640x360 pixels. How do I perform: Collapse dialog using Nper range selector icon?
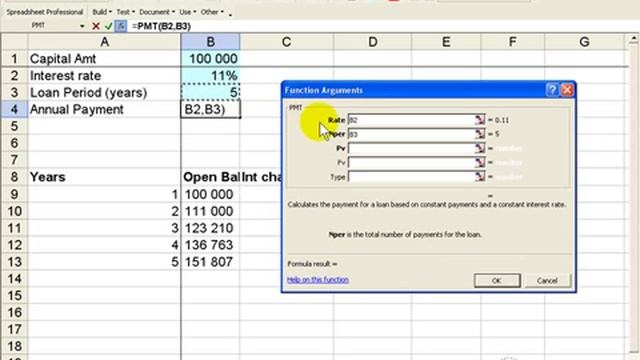[x=480, y=134]
